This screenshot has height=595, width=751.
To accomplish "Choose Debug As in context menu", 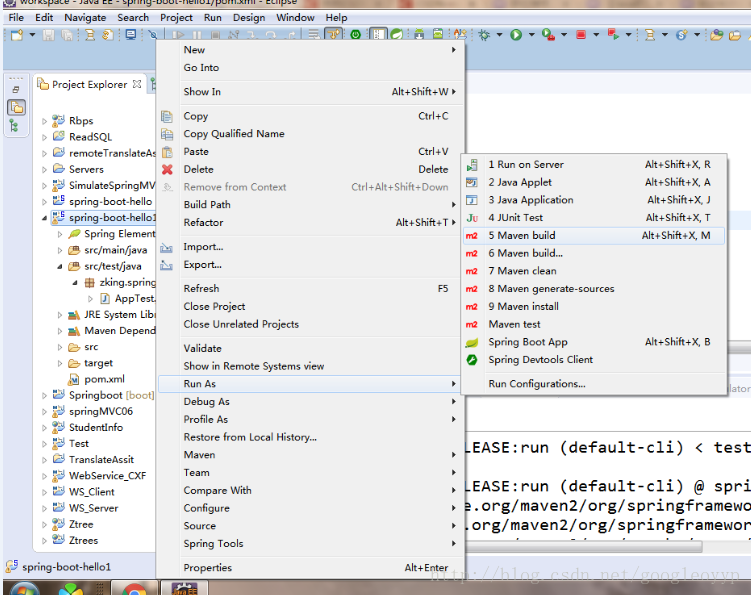I will point(310,401).
